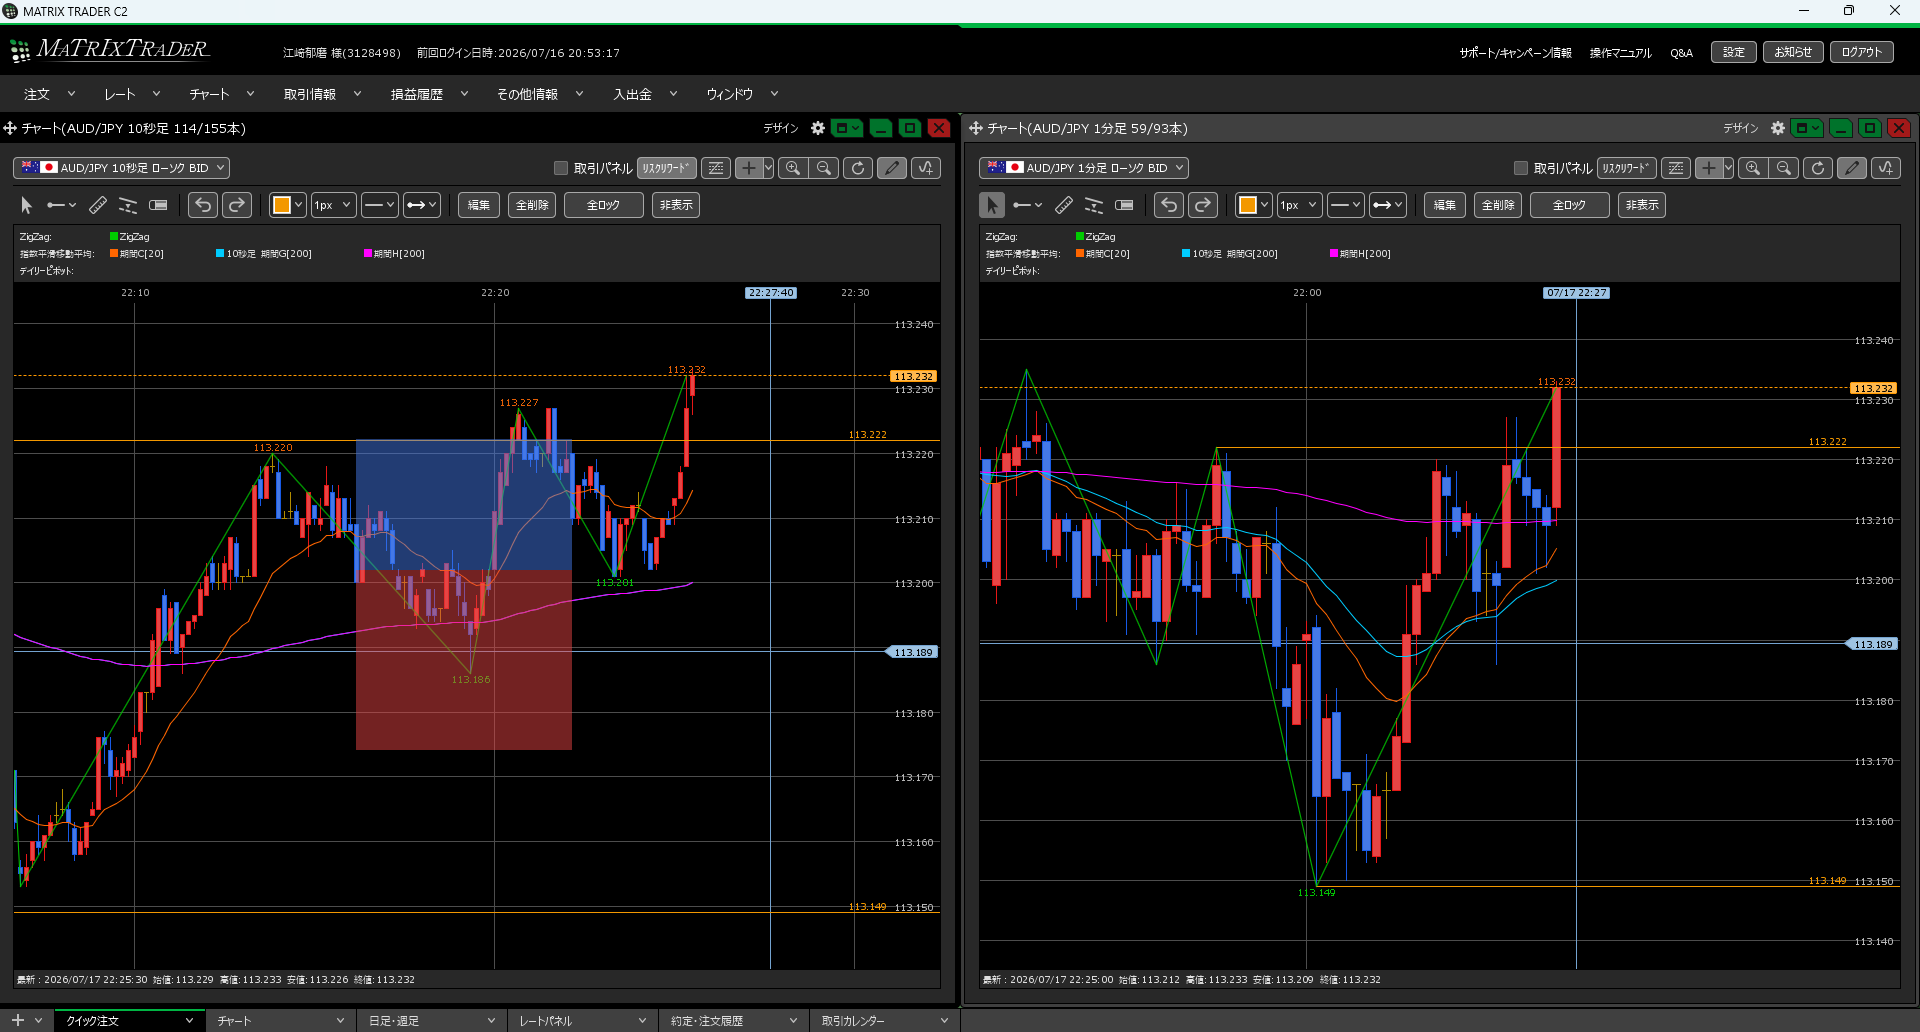The height and width of the screenshot is (1032, 1920).
Task: Zoom in on the 10秒足 chart
Action: (793, 168)
